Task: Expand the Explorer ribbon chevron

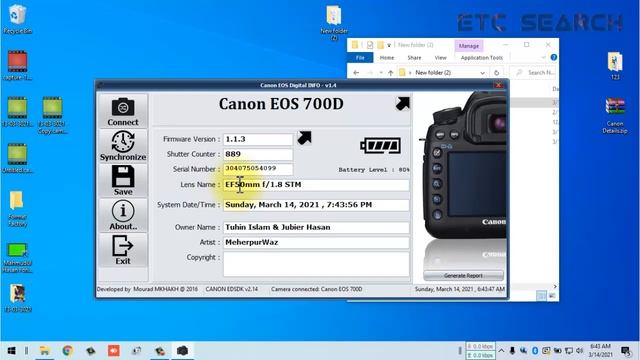Action: click(x=543, y=58)
